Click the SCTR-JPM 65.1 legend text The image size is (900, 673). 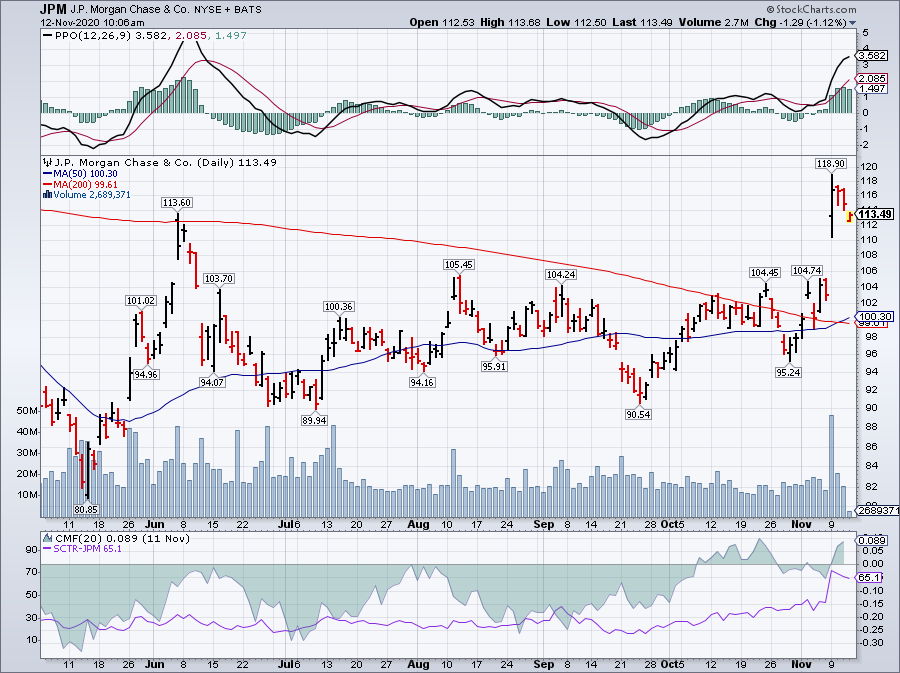(x=87, y=548)
